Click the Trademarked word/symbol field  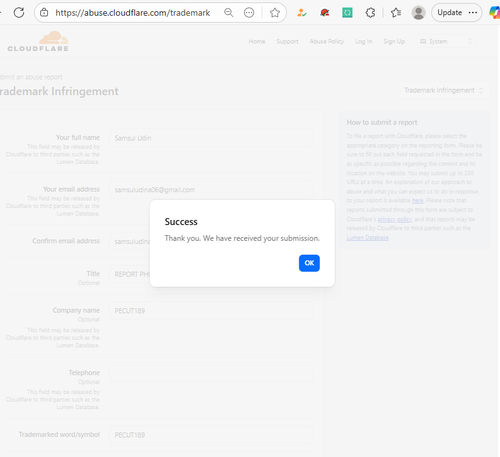pyautogui.click(x=211, y=435)
